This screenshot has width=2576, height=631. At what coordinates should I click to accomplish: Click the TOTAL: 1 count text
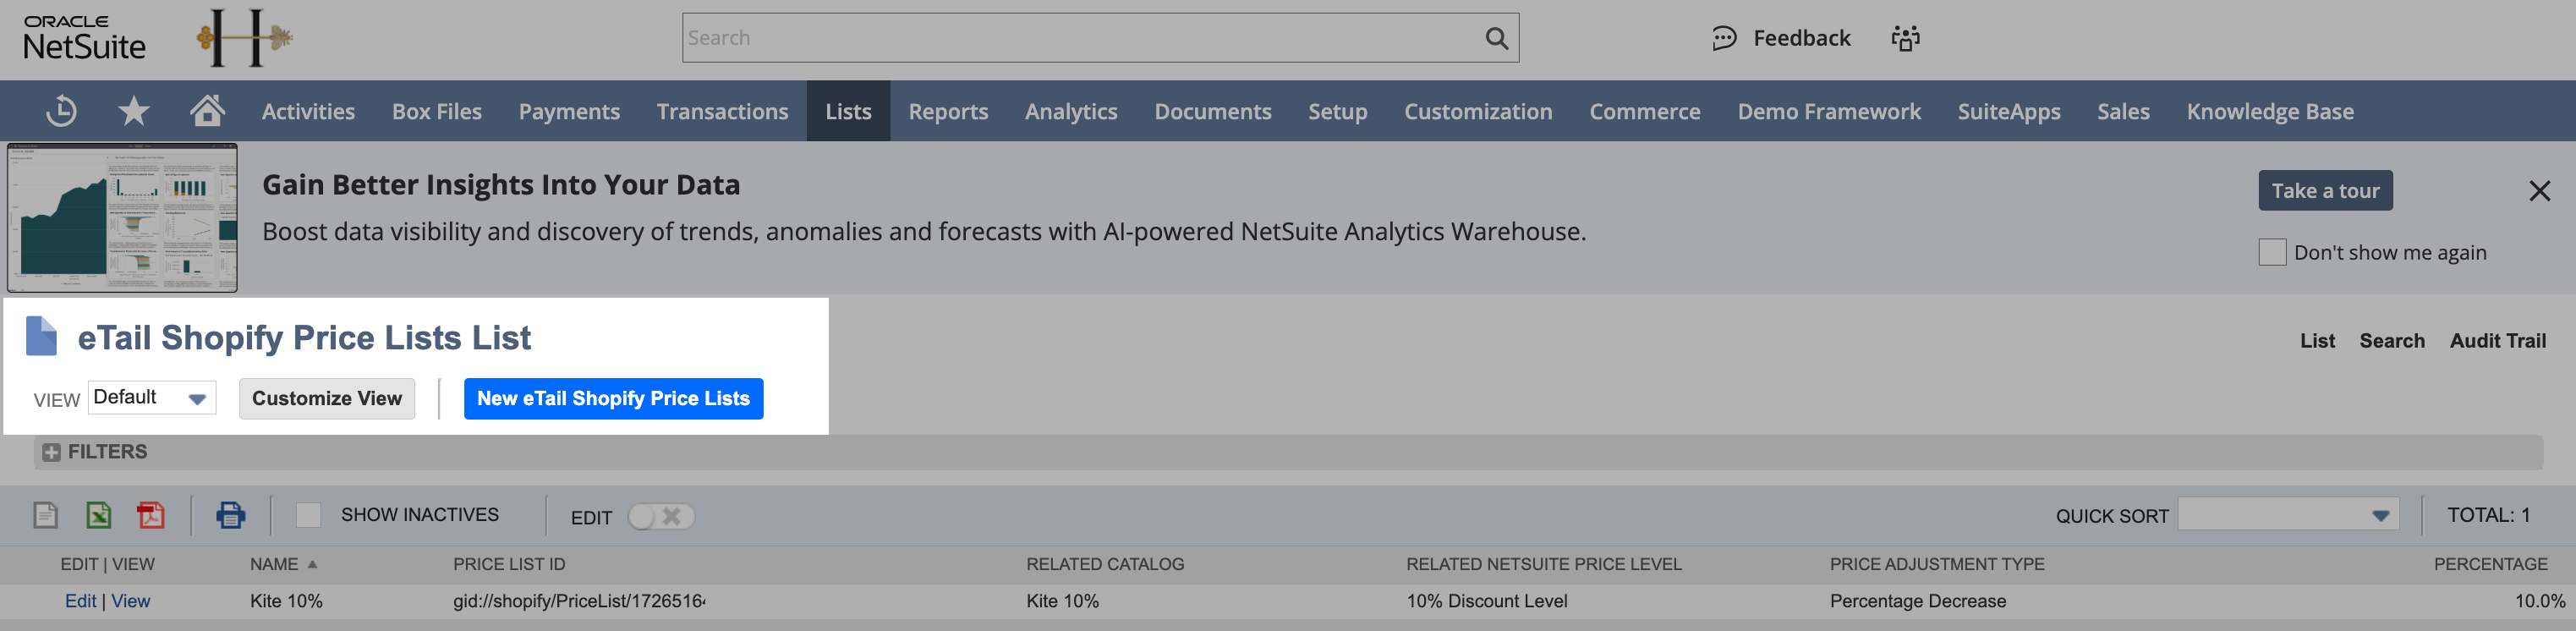(x=2488, y=515)
